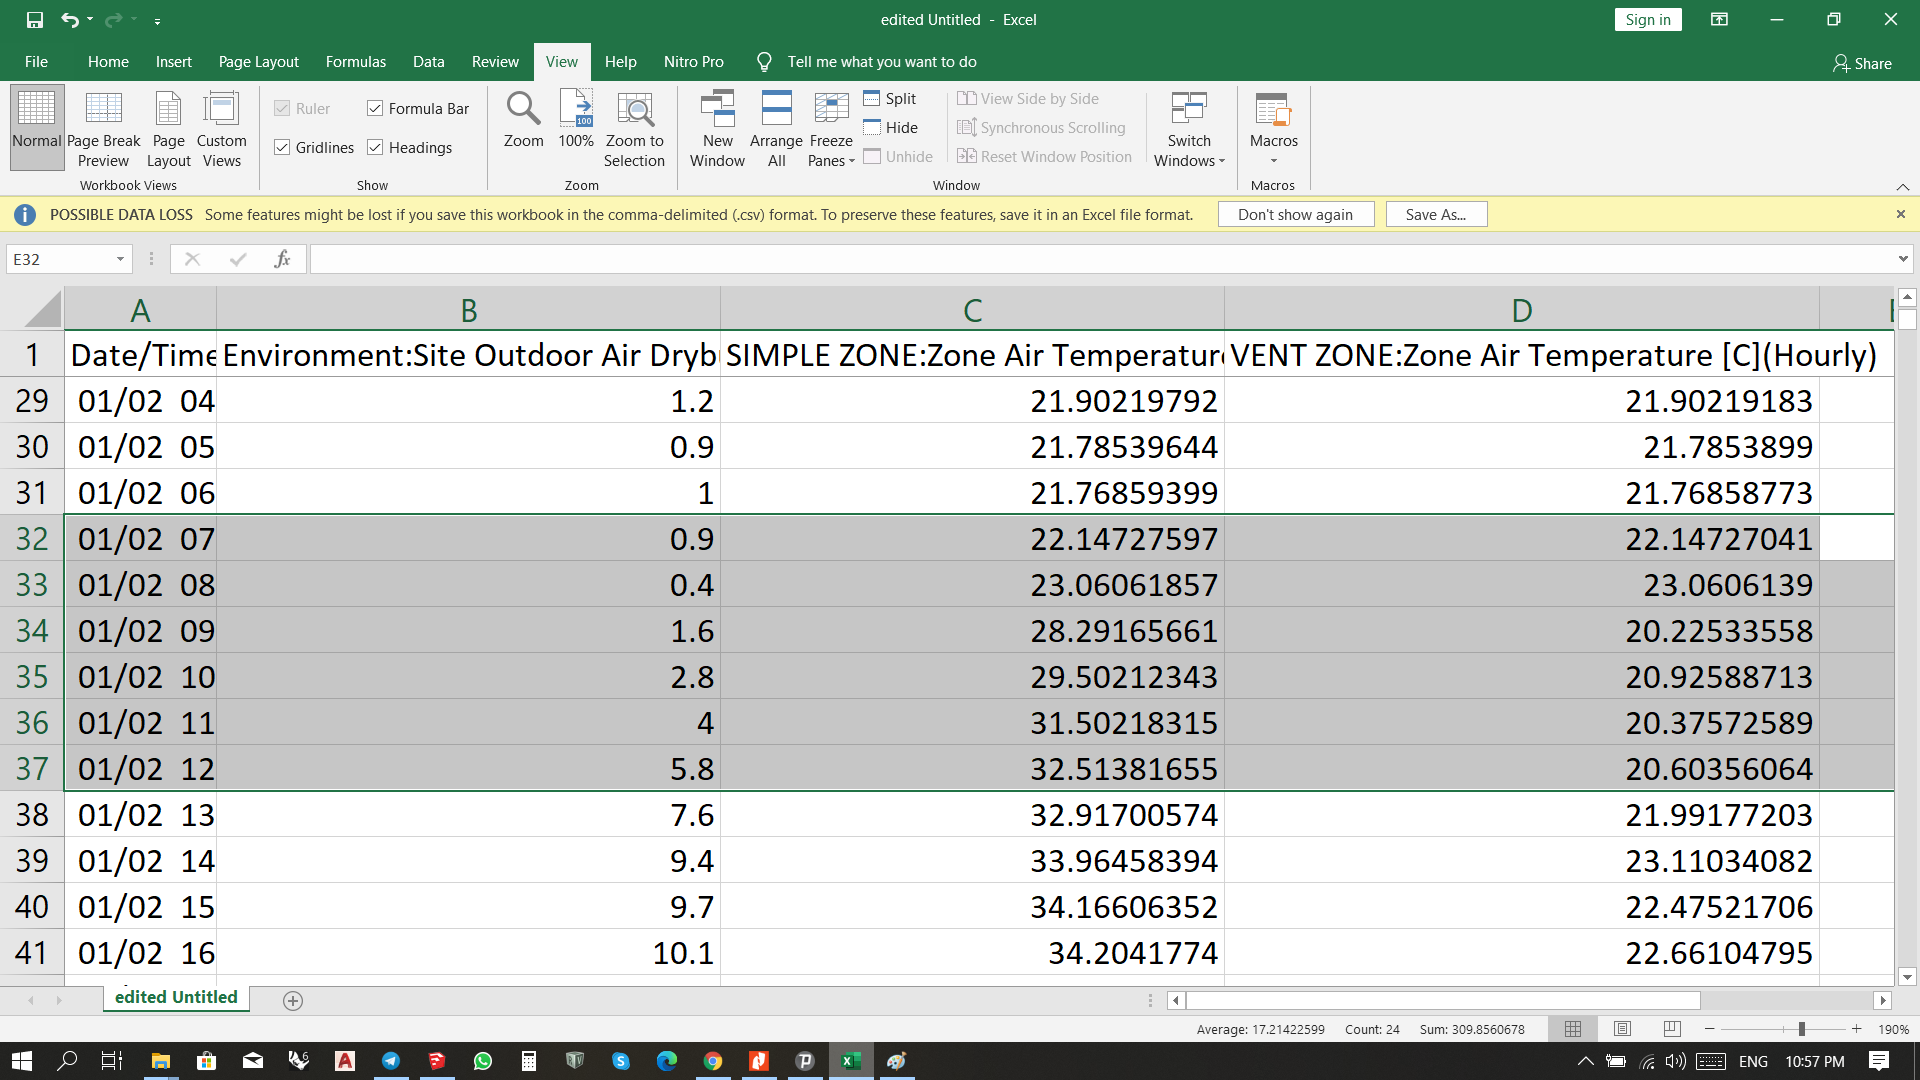Set zoom to 100%
The image size is (1920, 1080).
coord(576,120)
